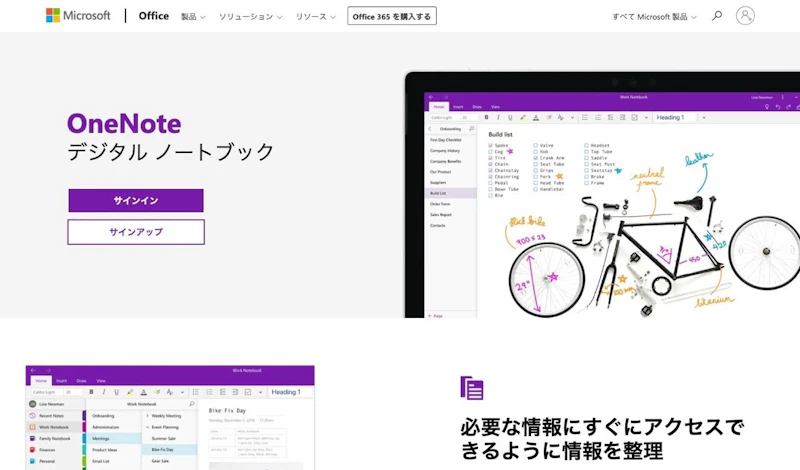Image resolution: width=800 pixels, height=470 pixels.
Task: Select the Bike Fix Day page in the lower screenshot
Action: 169,450
